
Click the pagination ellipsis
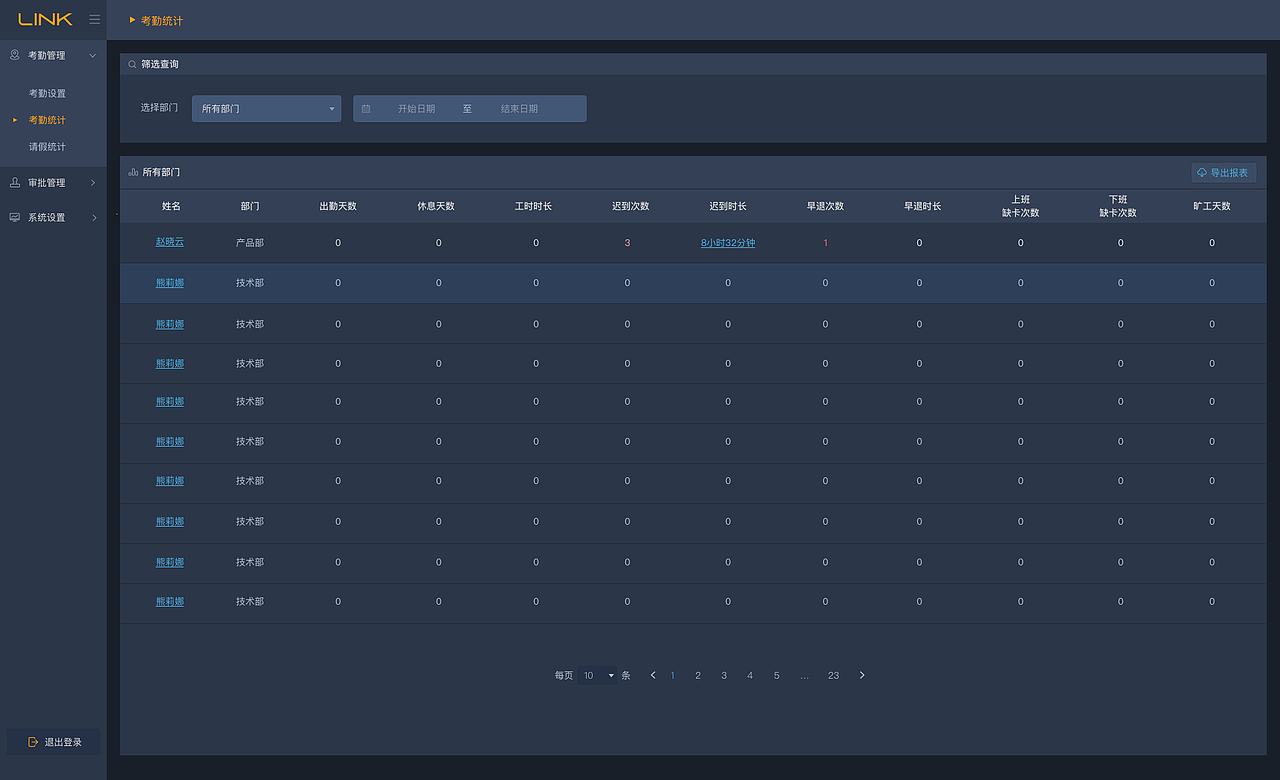[x=804, y=676]
